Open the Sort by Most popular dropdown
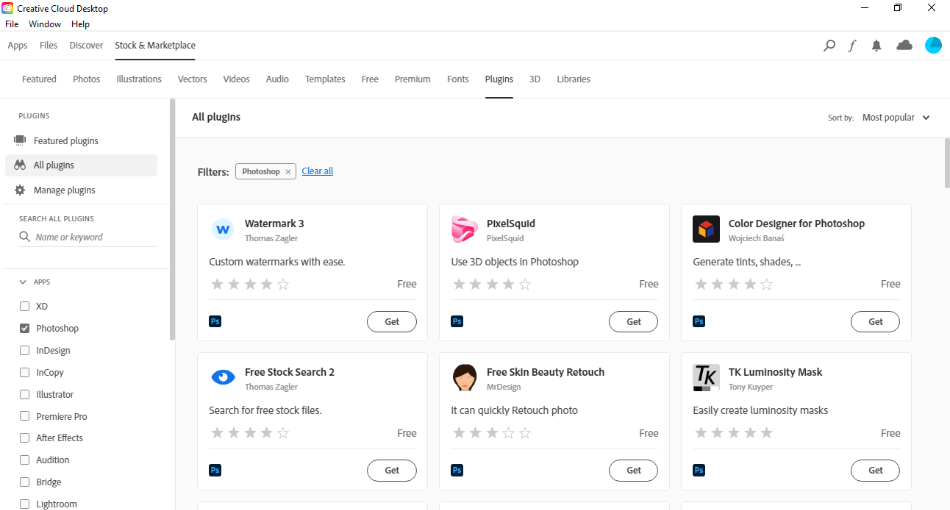 (895, 118)
